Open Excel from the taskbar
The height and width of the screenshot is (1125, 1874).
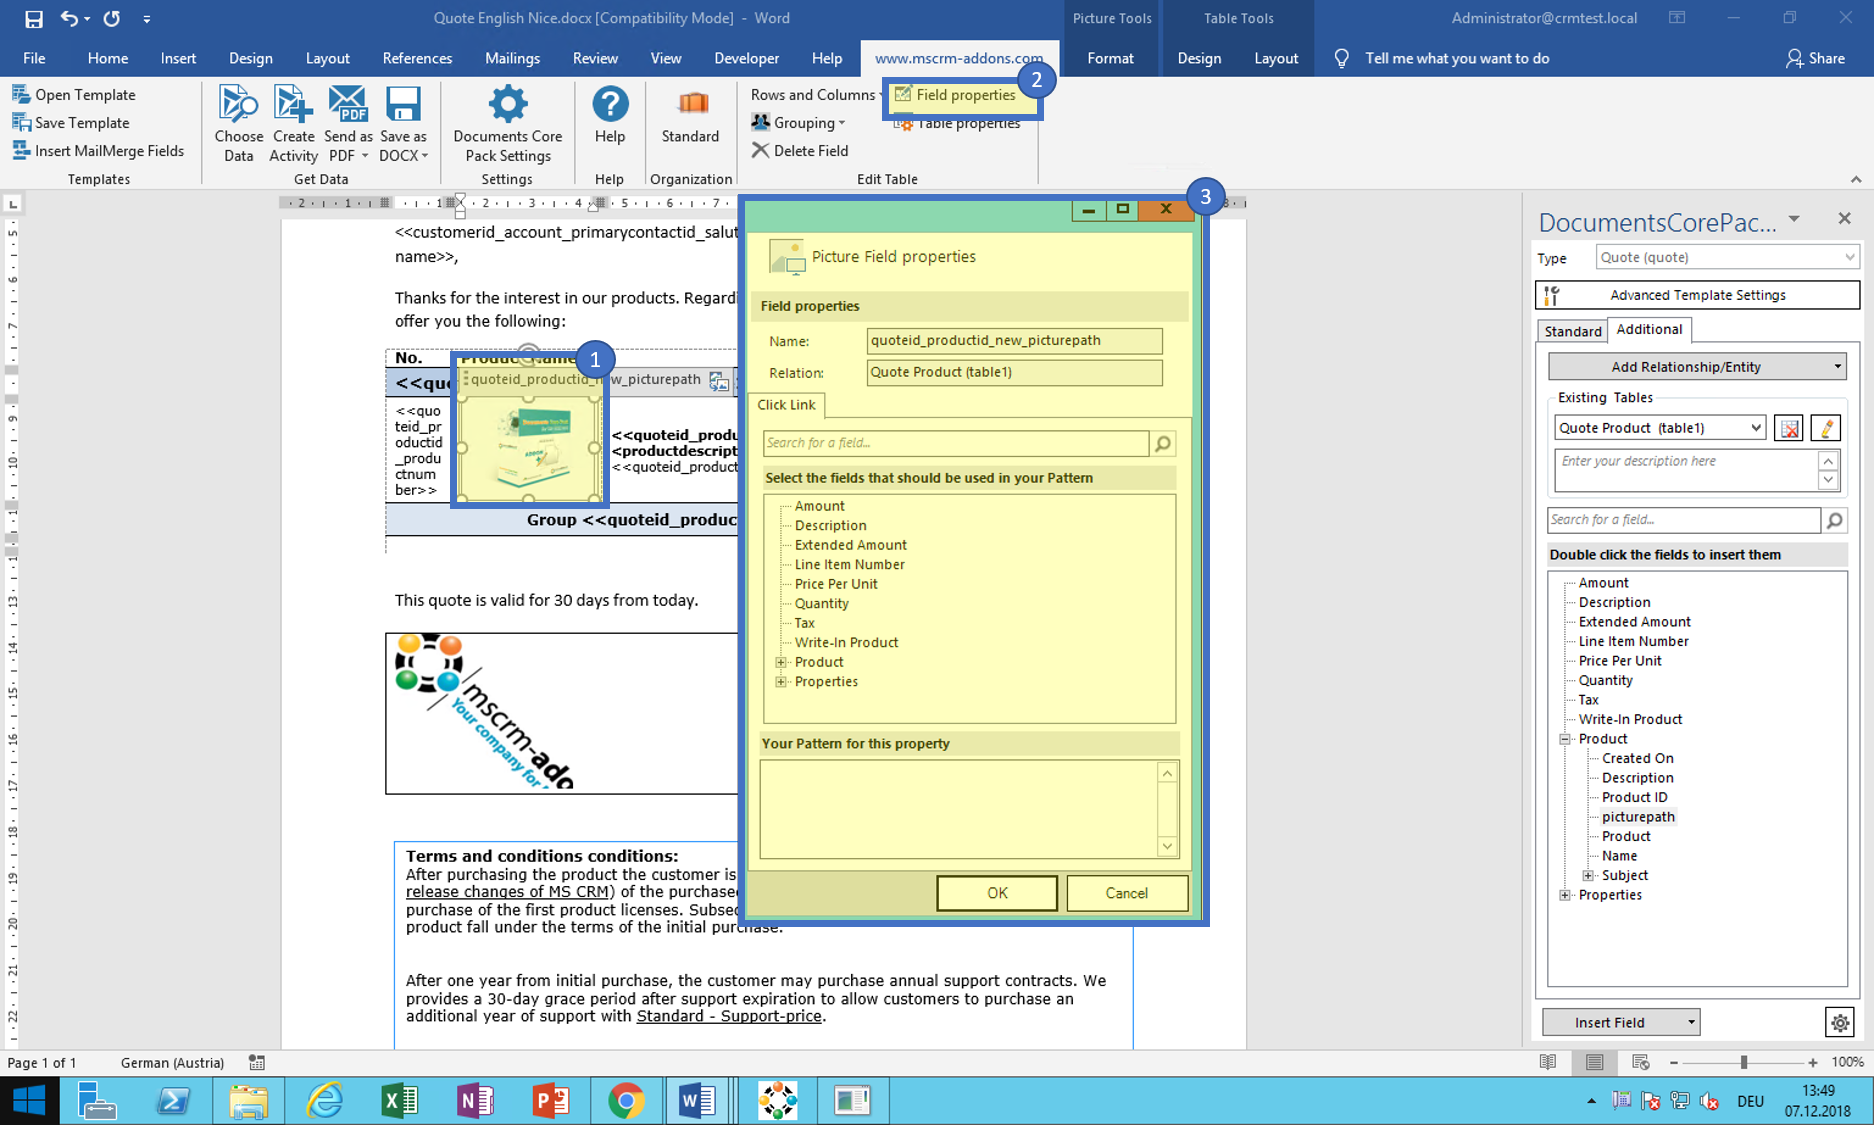pos(400,1101)
